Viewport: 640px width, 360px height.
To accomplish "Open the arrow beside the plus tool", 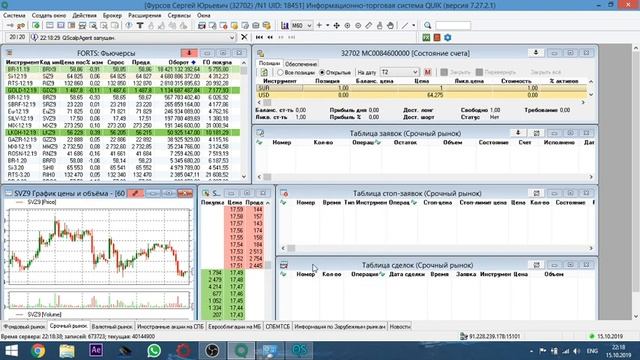I will click(327, 25).
